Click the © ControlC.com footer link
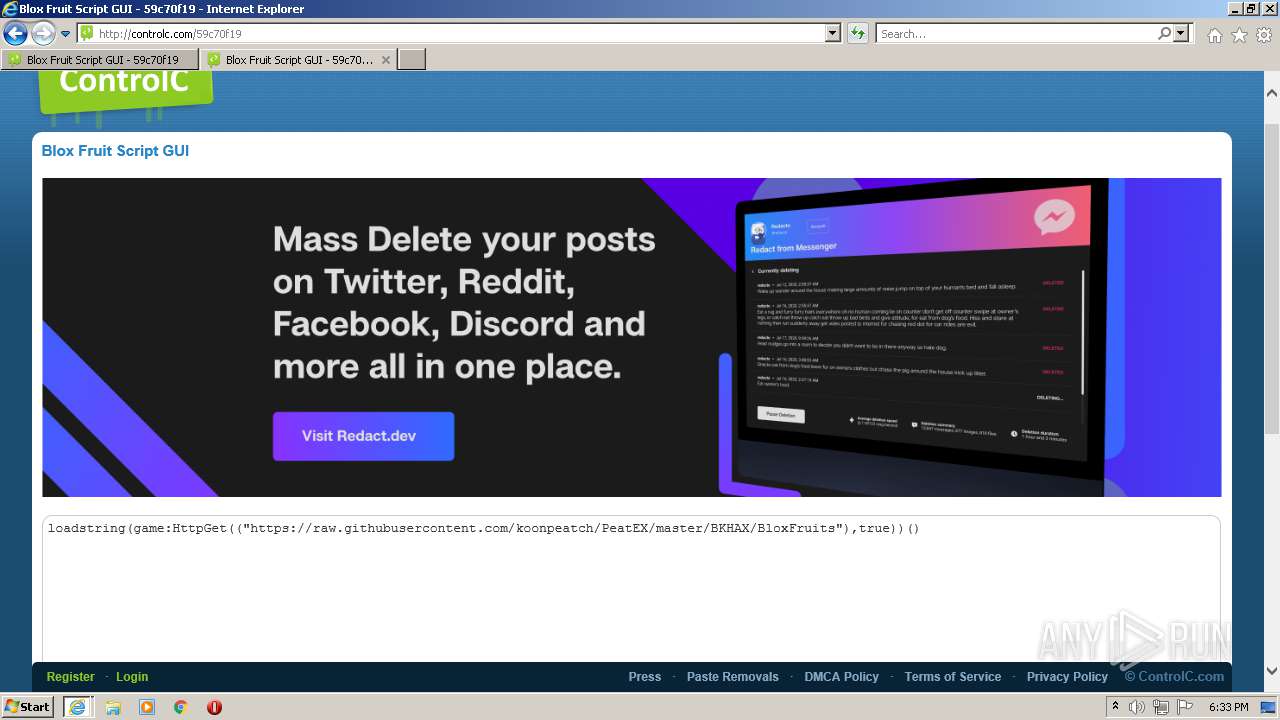This screenshot has width=1280, height=720. coord(1174,677)
